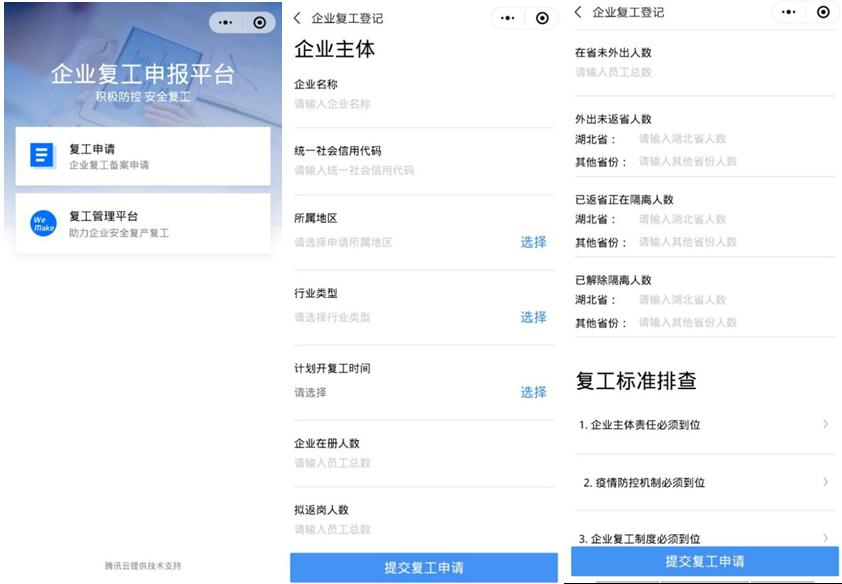Click the 统一社会信用代码 input field

pos(420,170)
